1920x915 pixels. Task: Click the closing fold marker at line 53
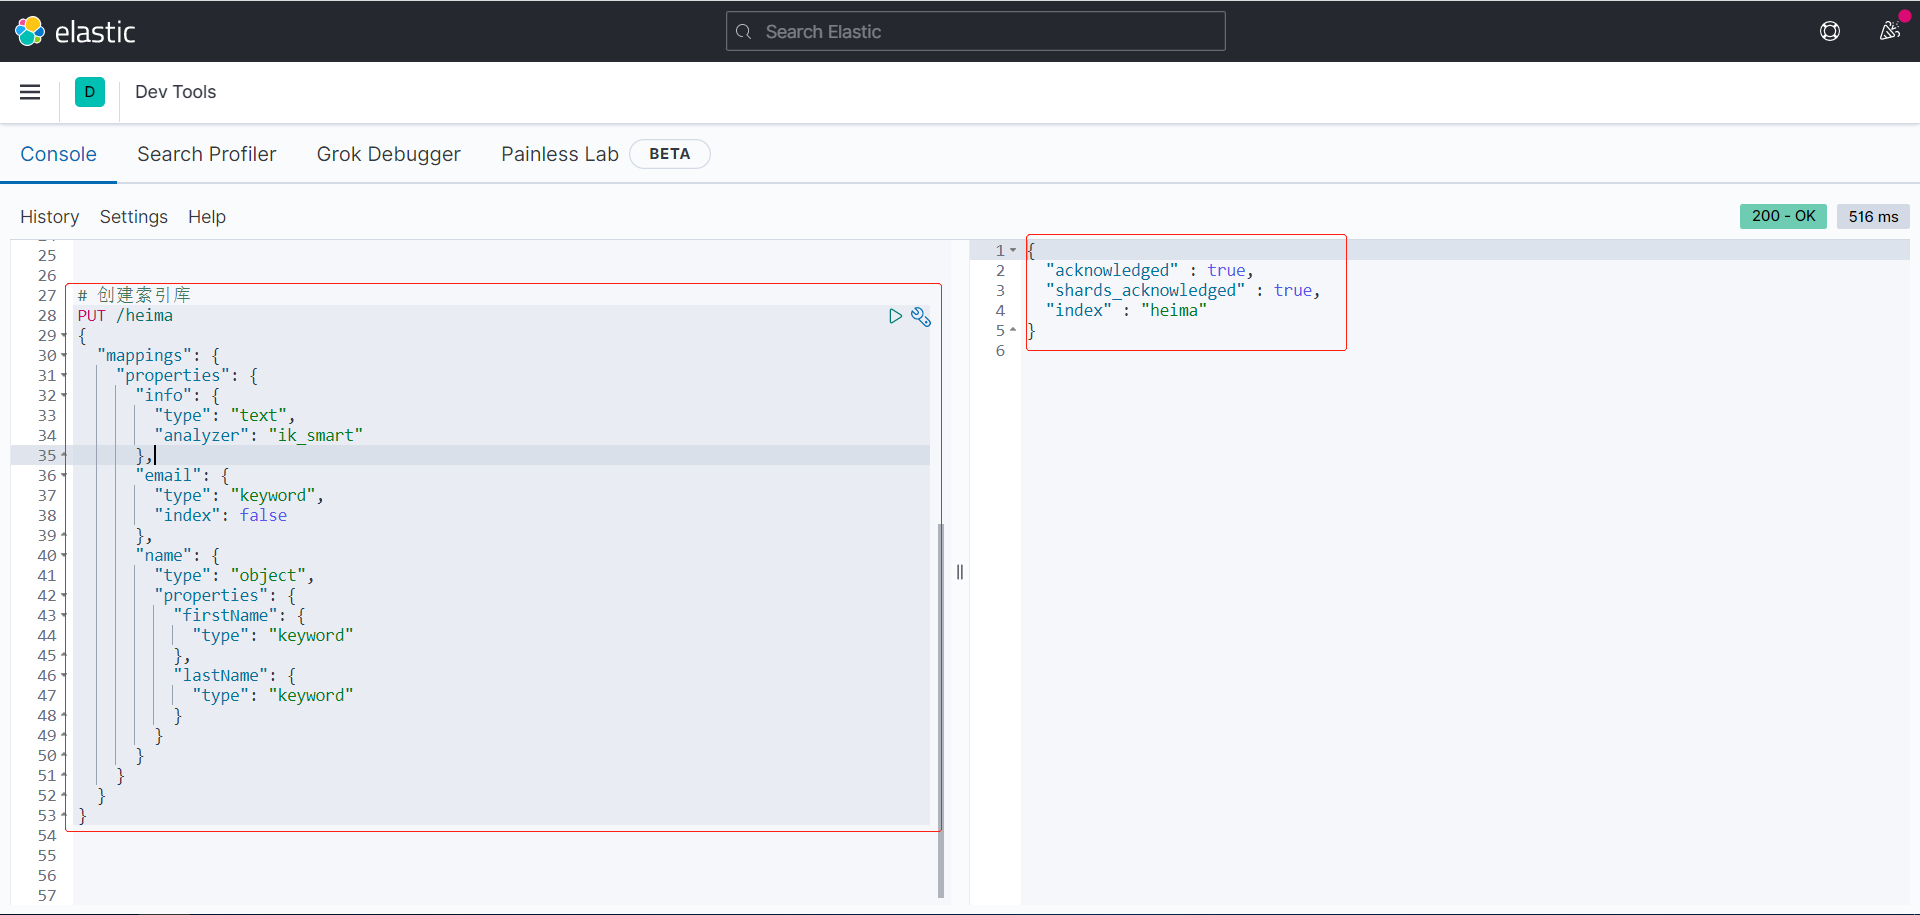pos(64,815)
